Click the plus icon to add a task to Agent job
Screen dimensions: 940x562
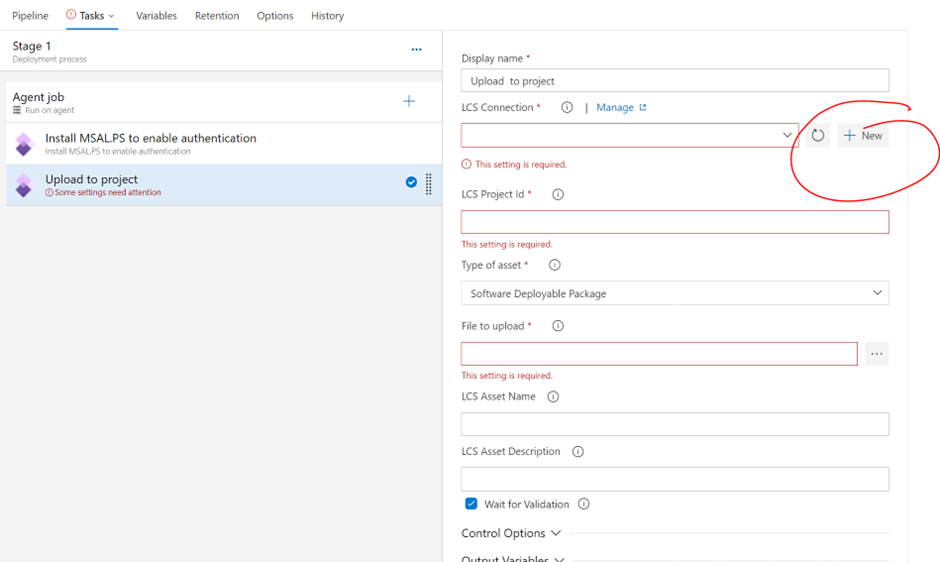pos(408,101)
